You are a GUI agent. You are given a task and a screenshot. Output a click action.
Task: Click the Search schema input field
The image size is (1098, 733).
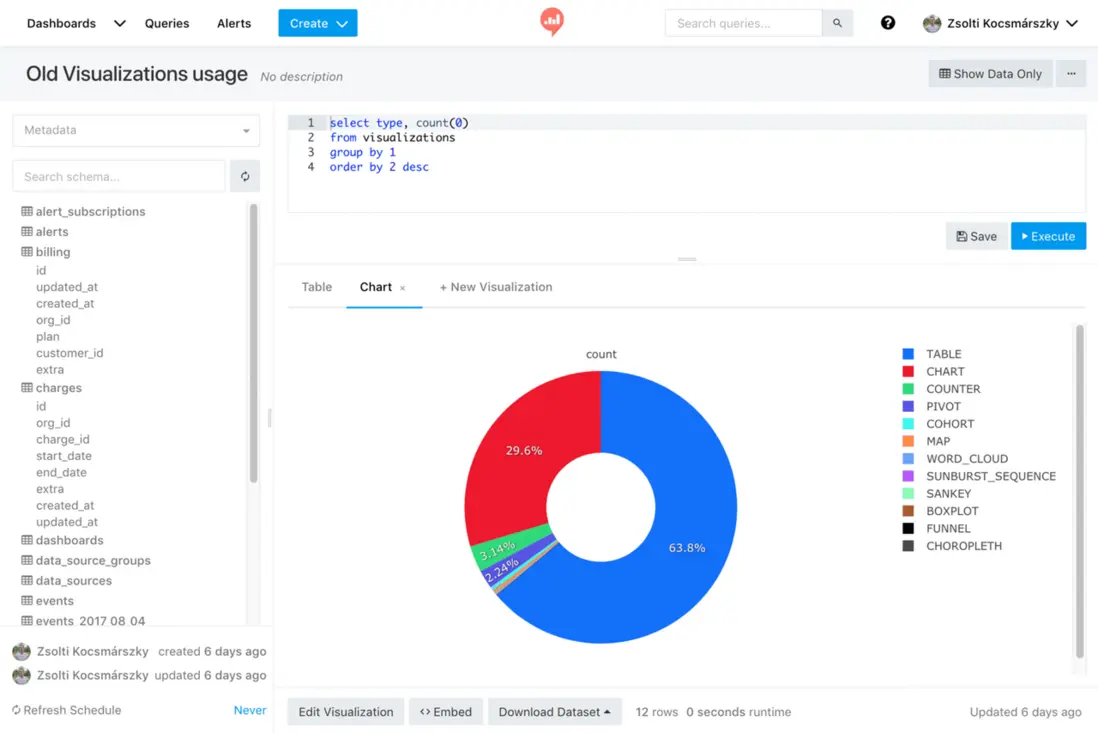point(119,176)
